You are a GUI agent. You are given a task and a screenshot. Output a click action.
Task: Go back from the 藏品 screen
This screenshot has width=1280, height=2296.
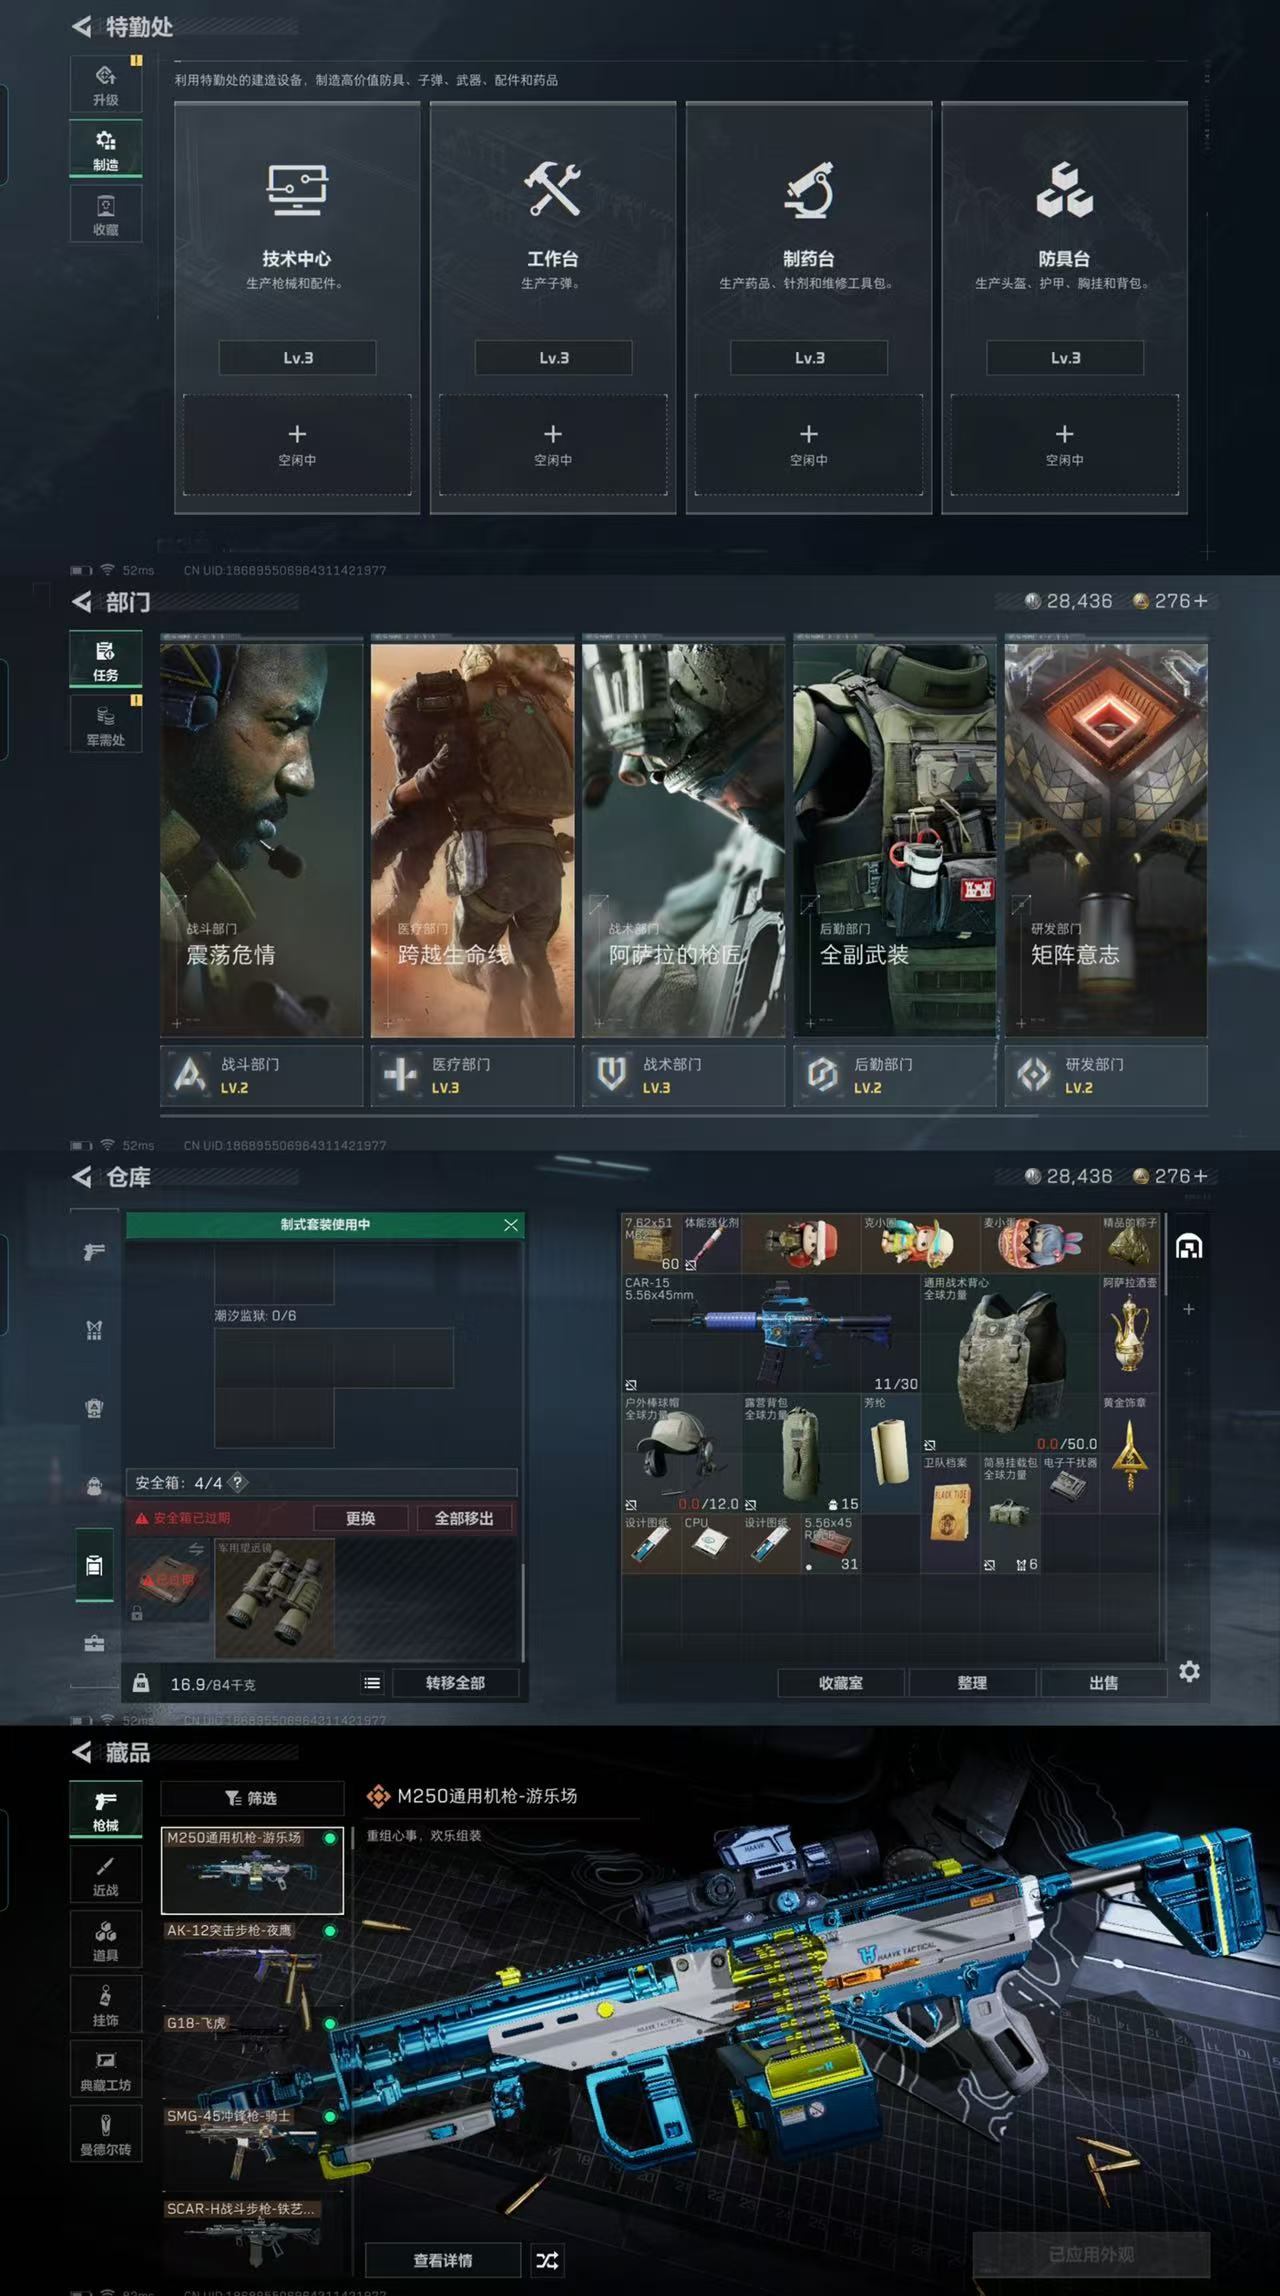tap(82, 1752)
